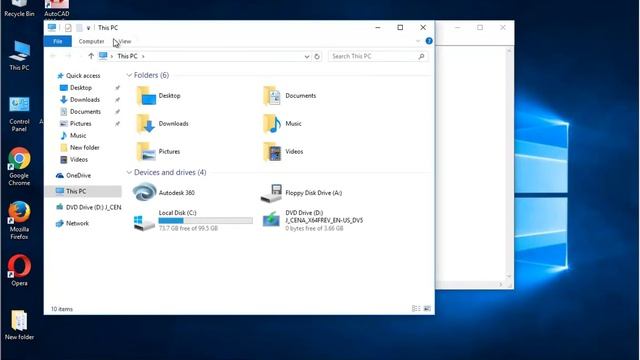Select the This PC desktop icon
This screenshot has height=360, width=640.
19,56
